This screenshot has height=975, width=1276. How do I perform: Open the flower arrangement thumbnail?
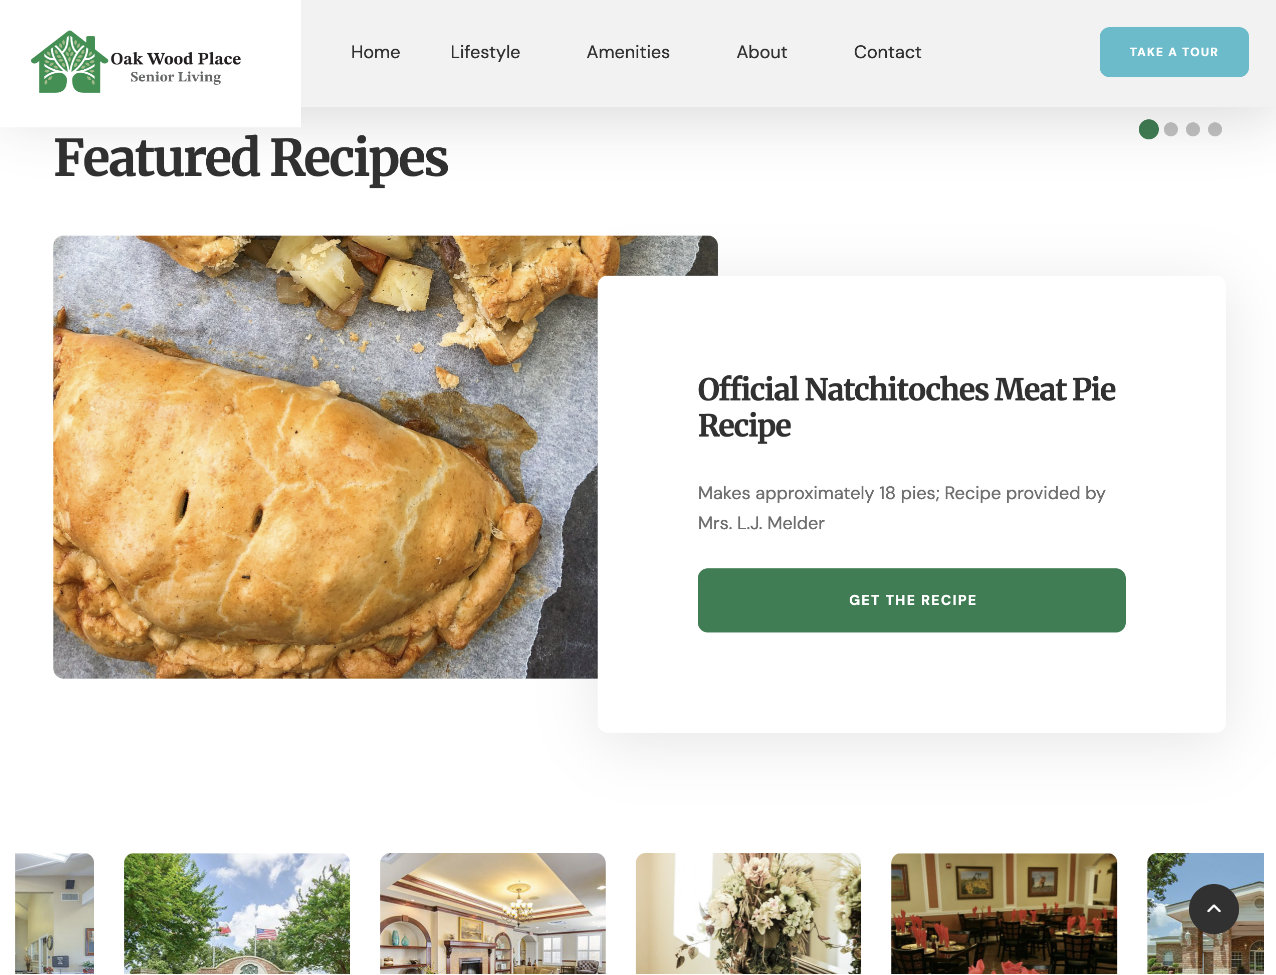tap(749, 913)
